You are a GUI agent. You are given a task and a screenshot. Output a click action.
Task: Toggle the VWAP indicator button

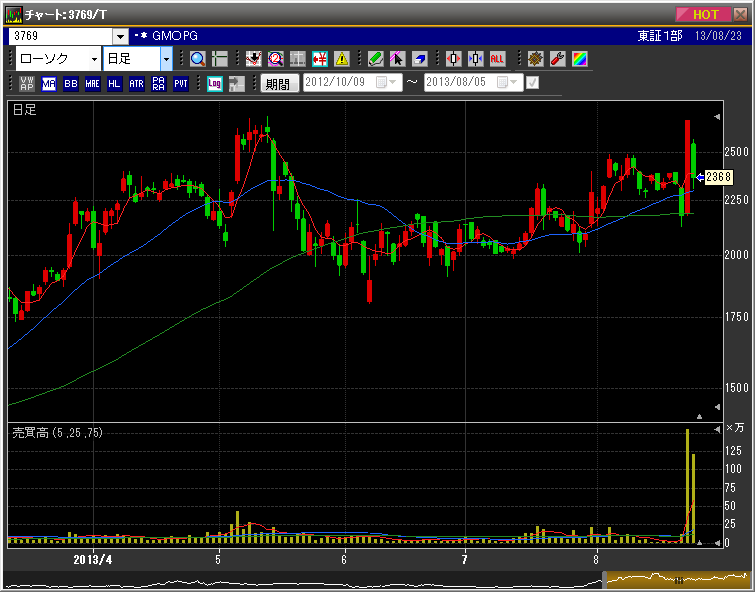click(x=27, y=84)
